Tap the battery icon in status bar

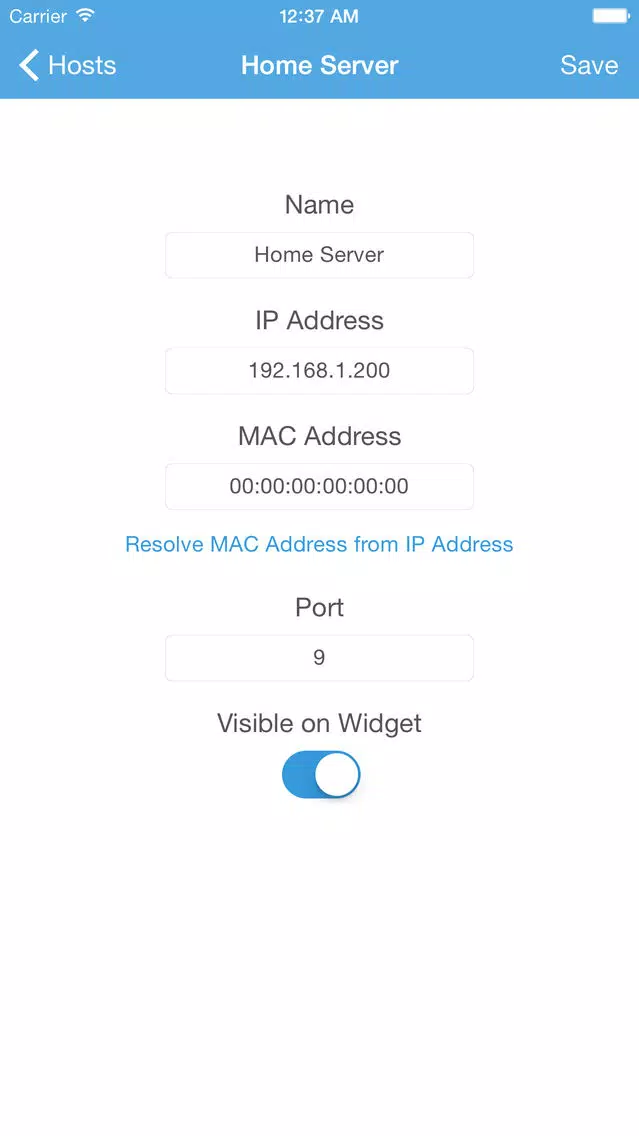click(609, 16)
